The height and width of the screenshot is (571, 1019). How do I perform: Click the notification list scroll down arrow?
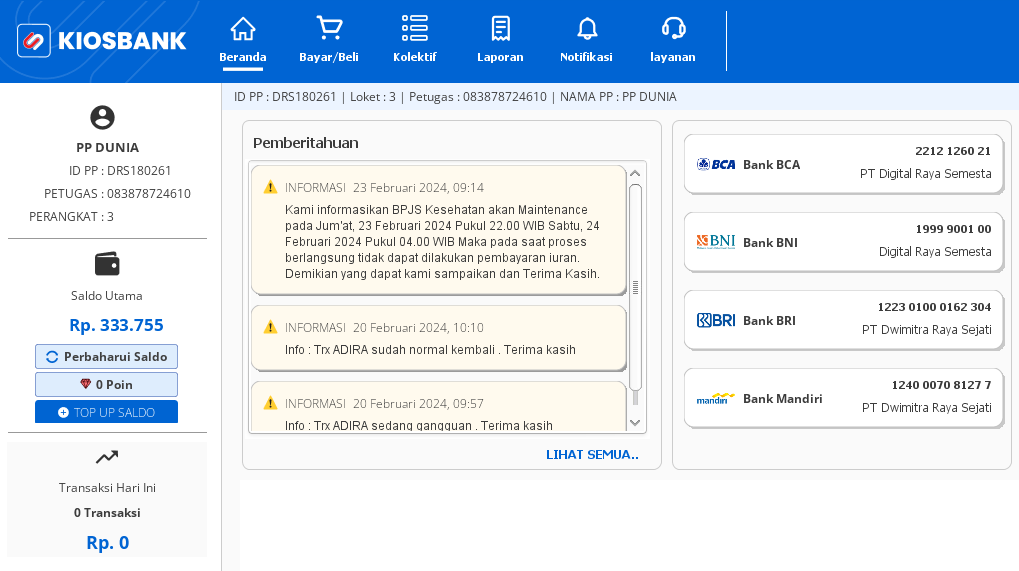click(x=636, y=423)
